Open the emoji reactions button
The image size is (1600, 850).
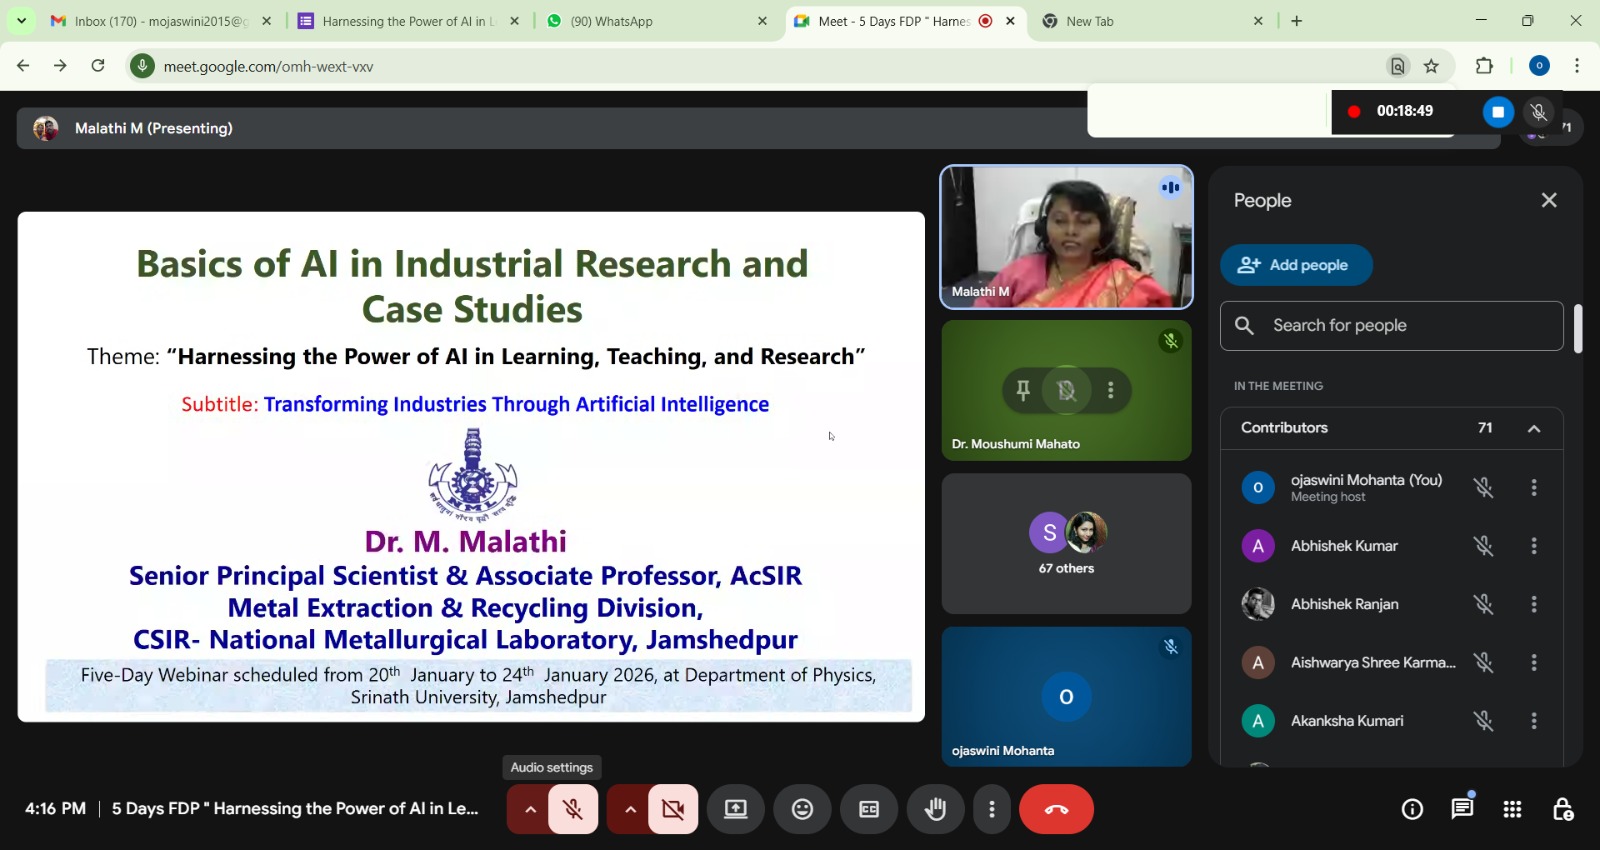[x=802, y=809]
